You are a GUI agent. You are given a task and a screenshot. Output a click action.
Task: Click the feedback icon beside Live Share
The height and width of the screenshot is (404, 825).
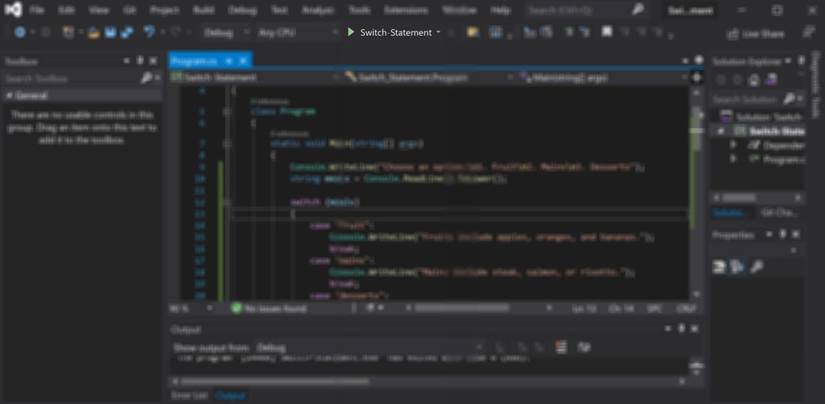click(808, 33)
